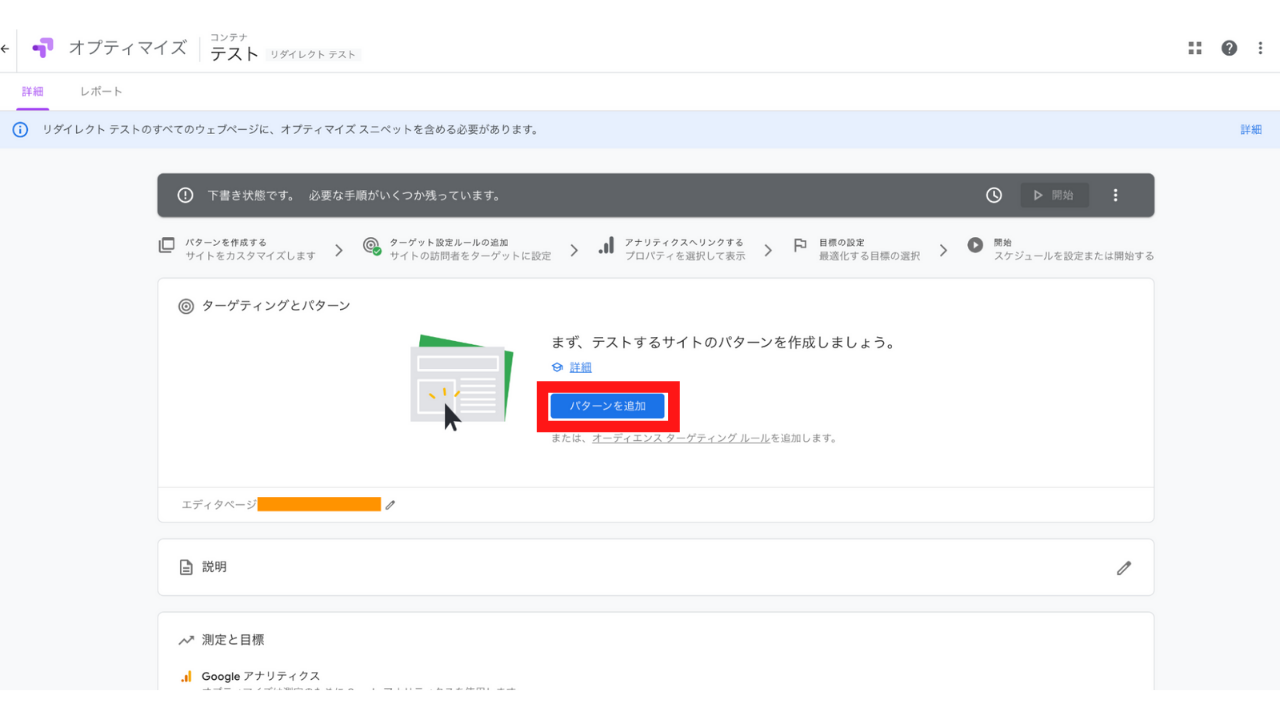The image size is (1280, 720).
Task: Edit the 説明 section with pencil icon
Action: point(1124,568)
